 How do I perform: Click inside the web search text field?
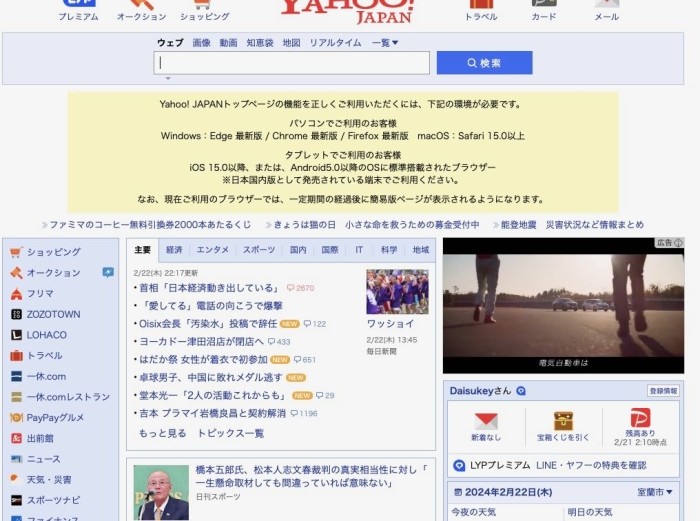(292, 63)
